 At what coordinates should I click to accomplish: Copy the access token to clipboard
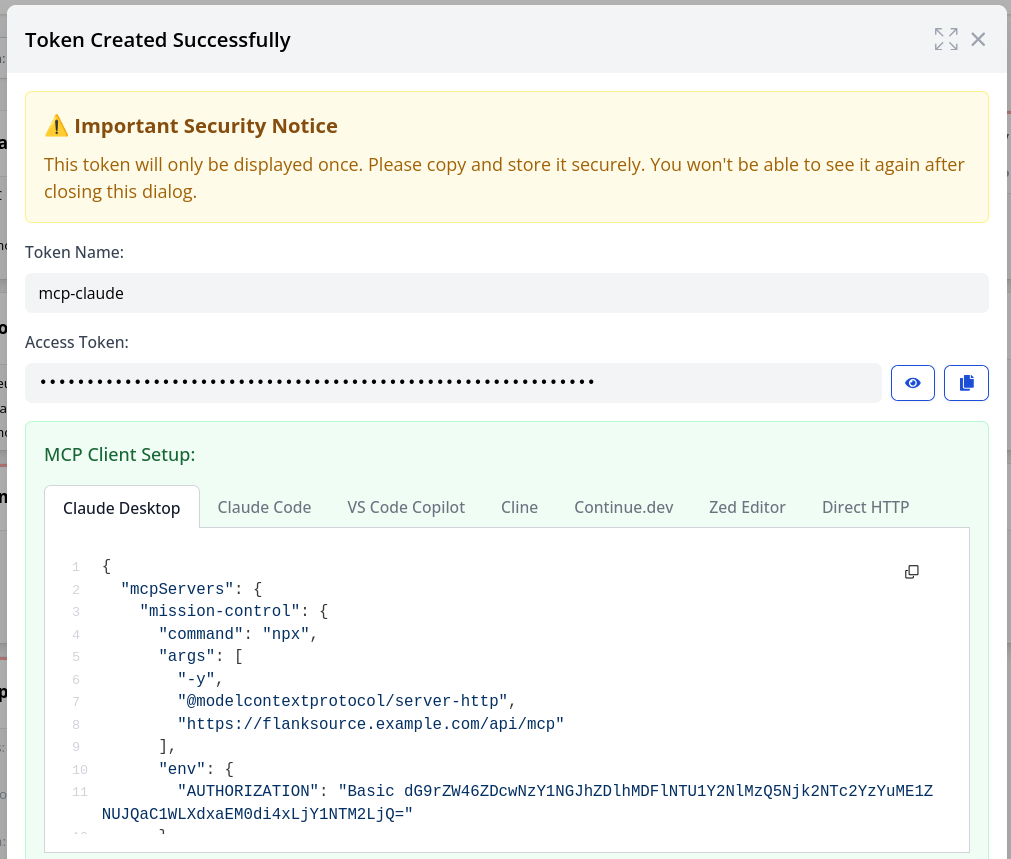point(966,383)
